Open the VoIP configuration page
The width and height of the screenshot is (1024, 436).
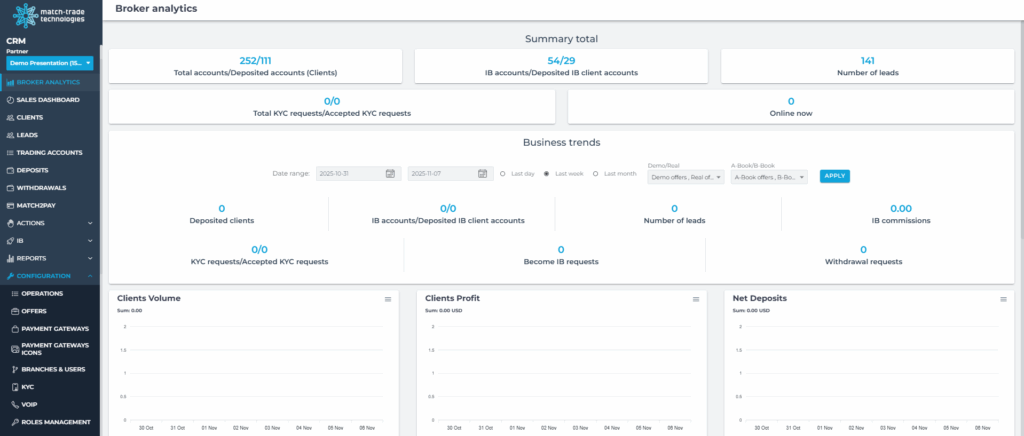pos(29,404)
